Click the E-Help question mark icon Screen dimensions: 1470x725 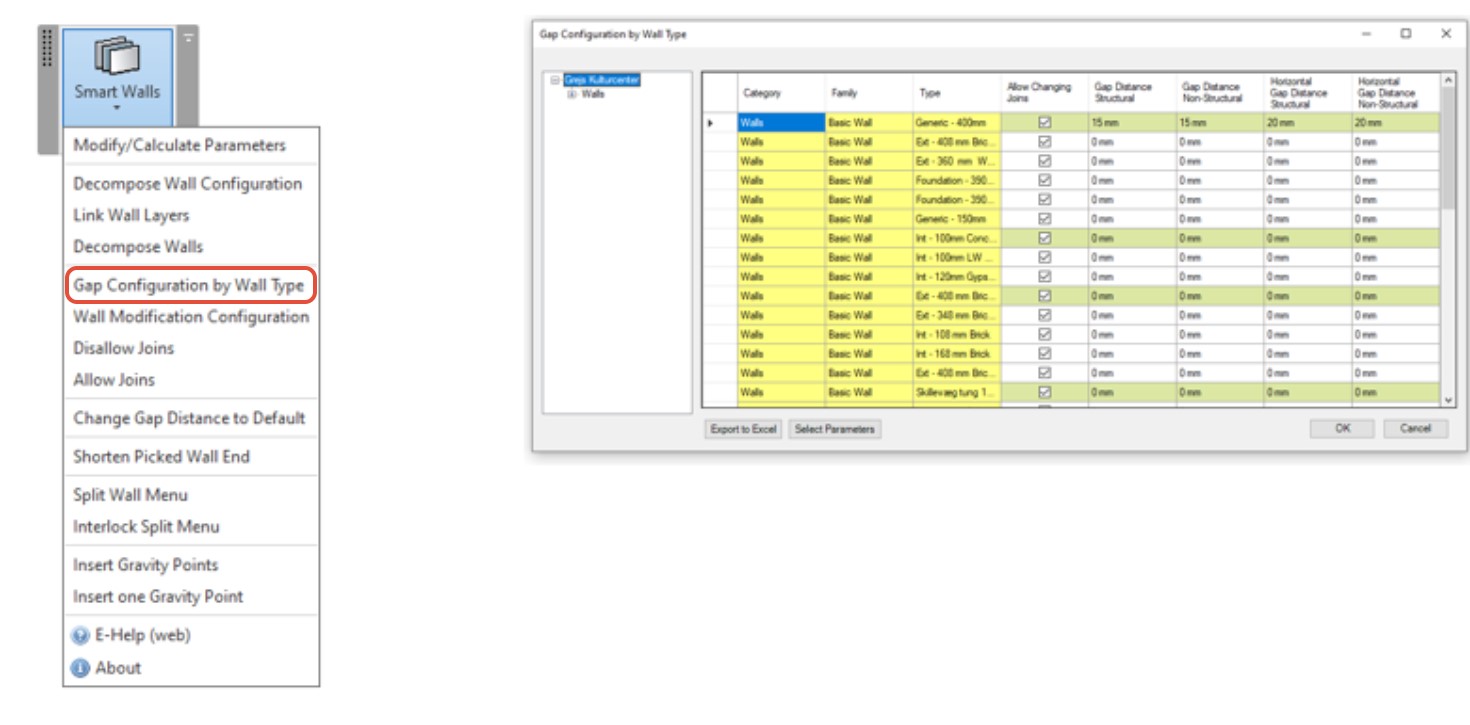(x=81, y=636)
